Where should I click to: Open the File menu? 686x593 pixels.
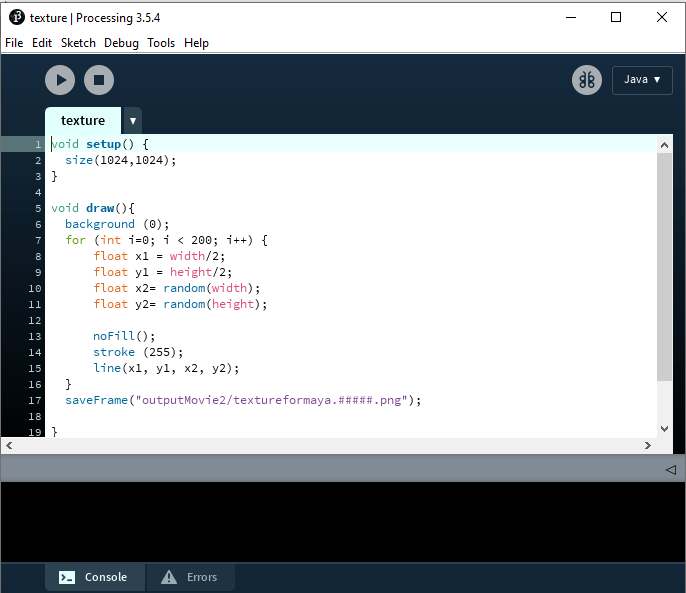point(14,43)
